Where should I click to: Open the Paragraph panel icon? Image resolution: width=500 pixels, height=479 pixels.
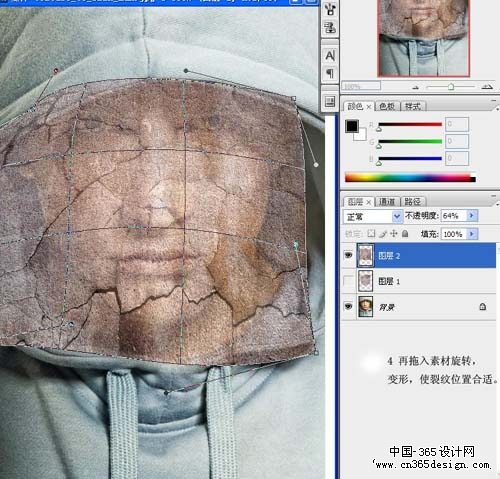point(330,73)
